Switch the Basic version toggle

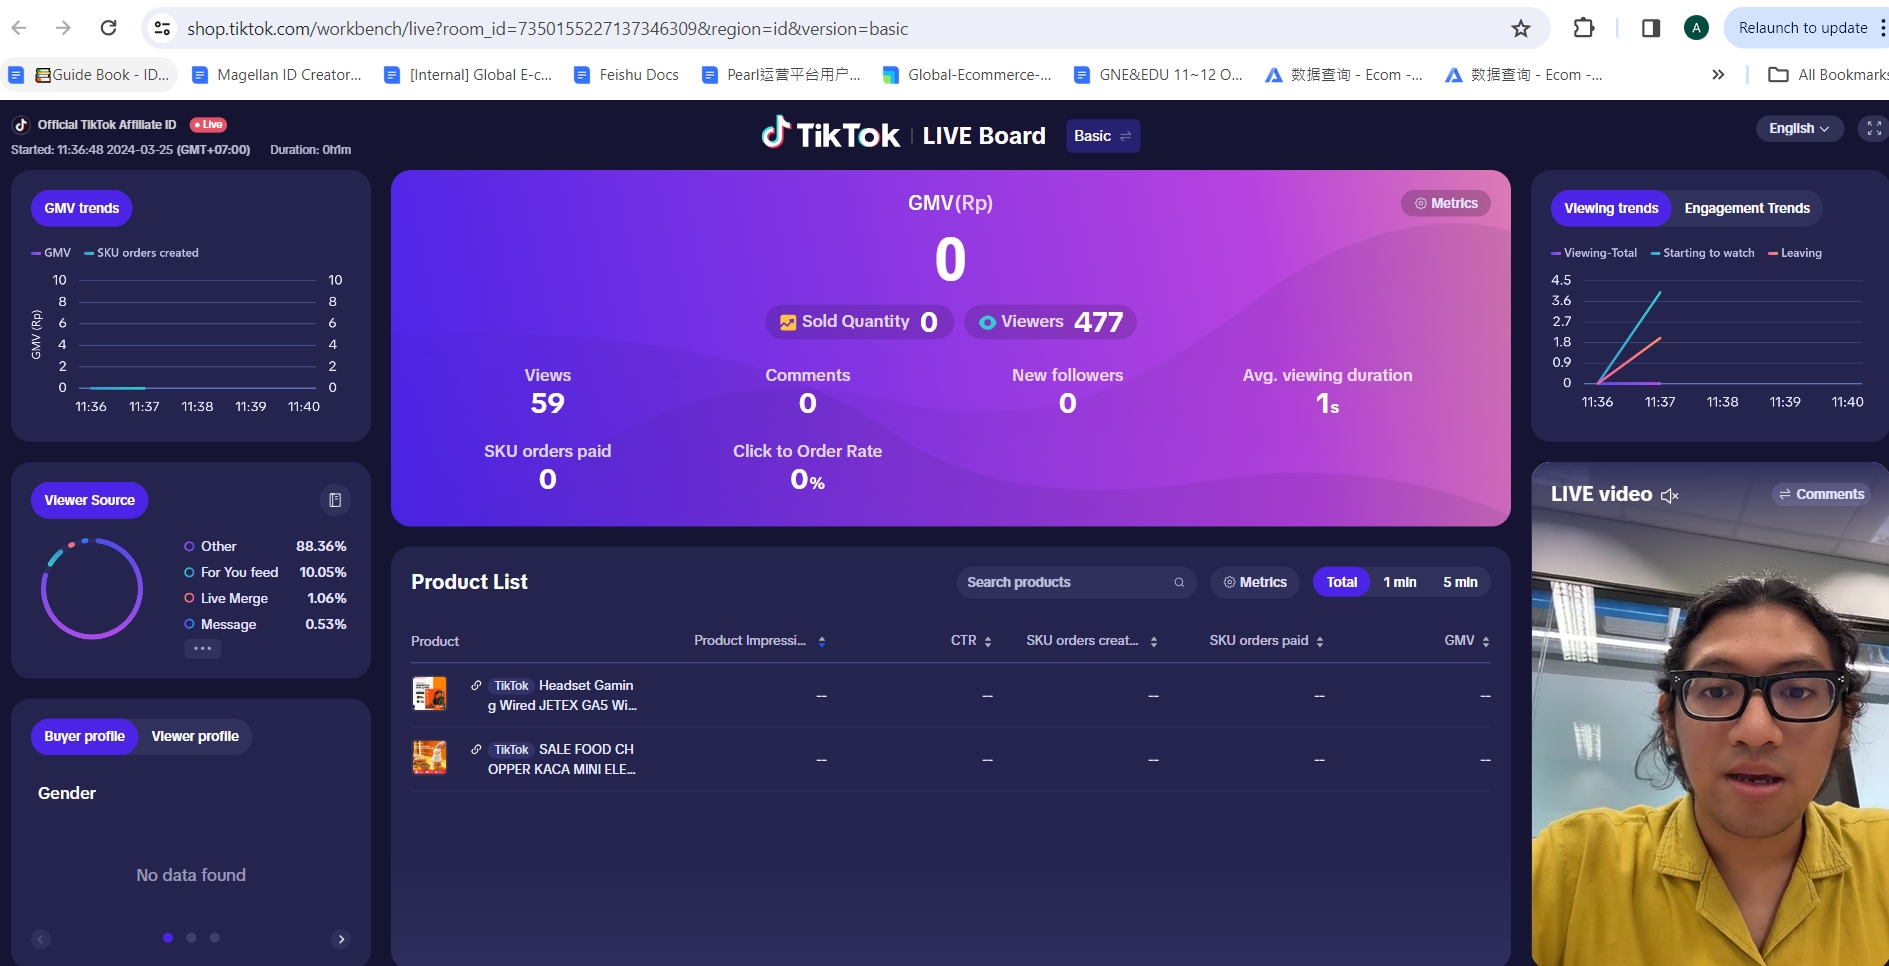click(1102, 136)
